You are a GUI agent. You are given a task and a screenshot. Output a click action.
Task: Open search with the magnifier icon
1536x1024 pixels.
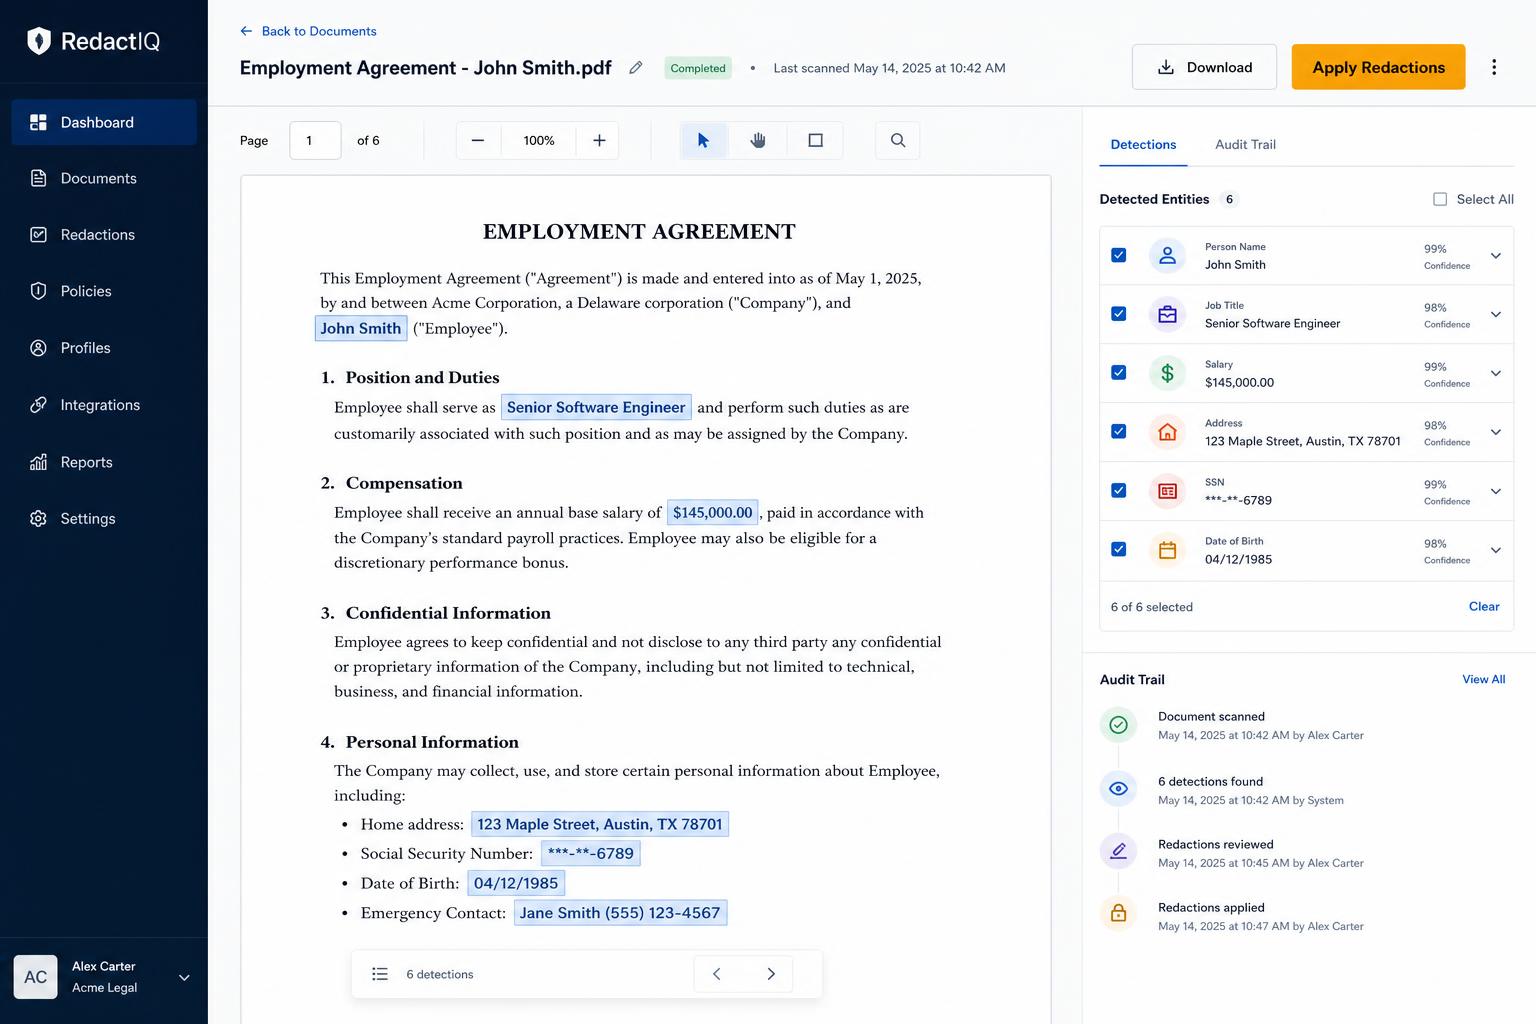point(898,141)
